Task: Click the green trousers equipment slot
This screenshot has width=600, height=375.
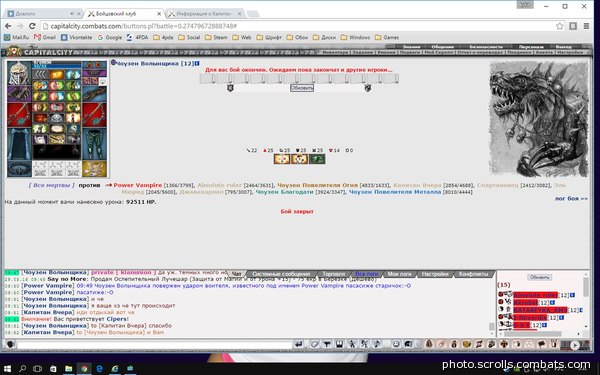Action: click(x=95, y=144)
